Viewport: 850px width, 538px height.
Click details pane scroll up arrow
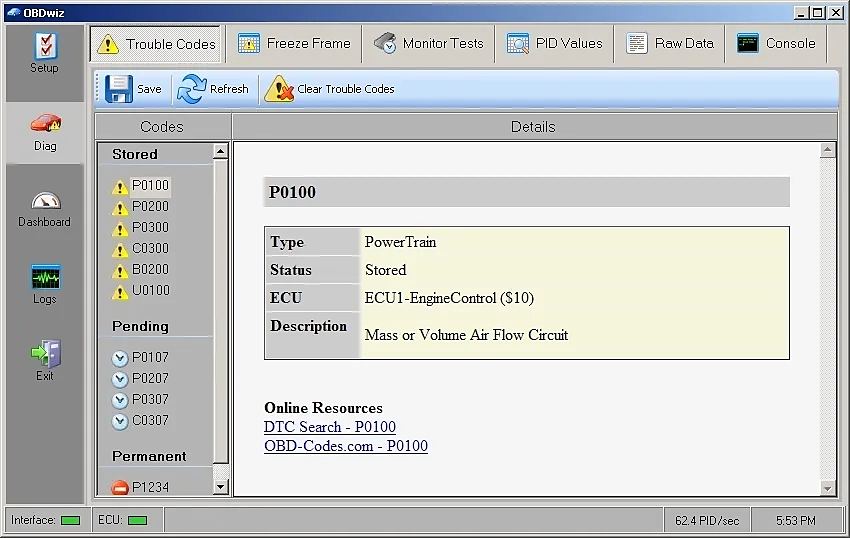[827, 150]
